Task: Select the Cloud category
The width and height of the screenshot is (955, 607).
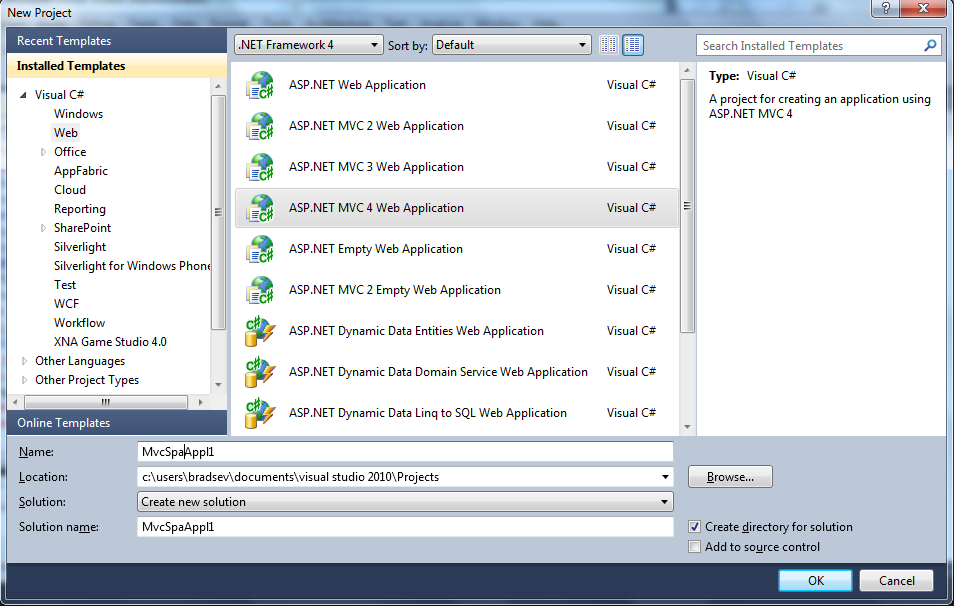Action: tap(70, 190)
